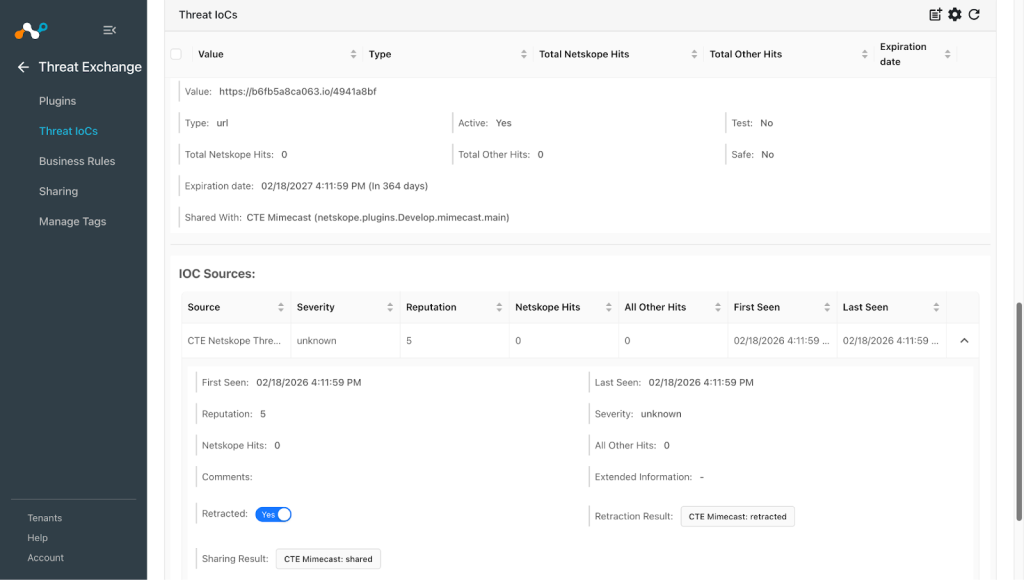Sort IOC Sources by Severity
The width and height of the screenshot is (1024, 580).
[390, 307]
